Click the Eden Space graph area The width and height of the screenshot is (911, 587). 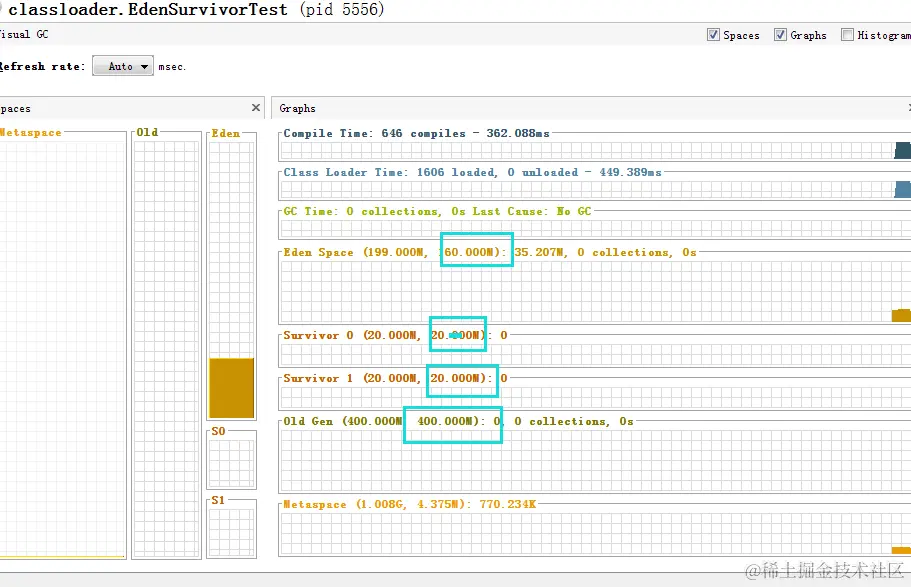(596, 292)
